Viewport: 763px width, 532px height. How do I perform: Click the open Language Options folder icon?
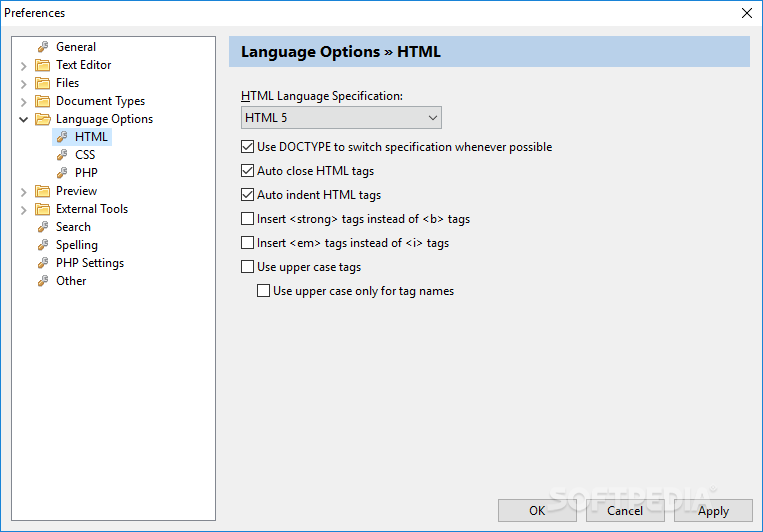tap(43, 119)
